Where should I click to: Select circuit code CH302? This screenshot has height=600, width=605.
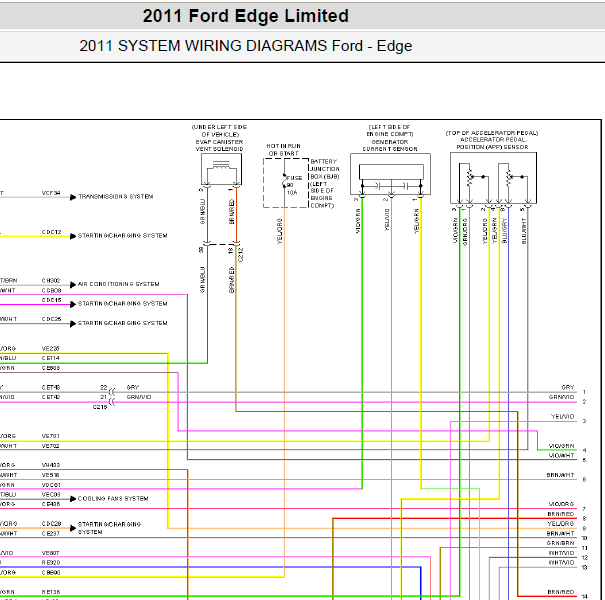51,281
